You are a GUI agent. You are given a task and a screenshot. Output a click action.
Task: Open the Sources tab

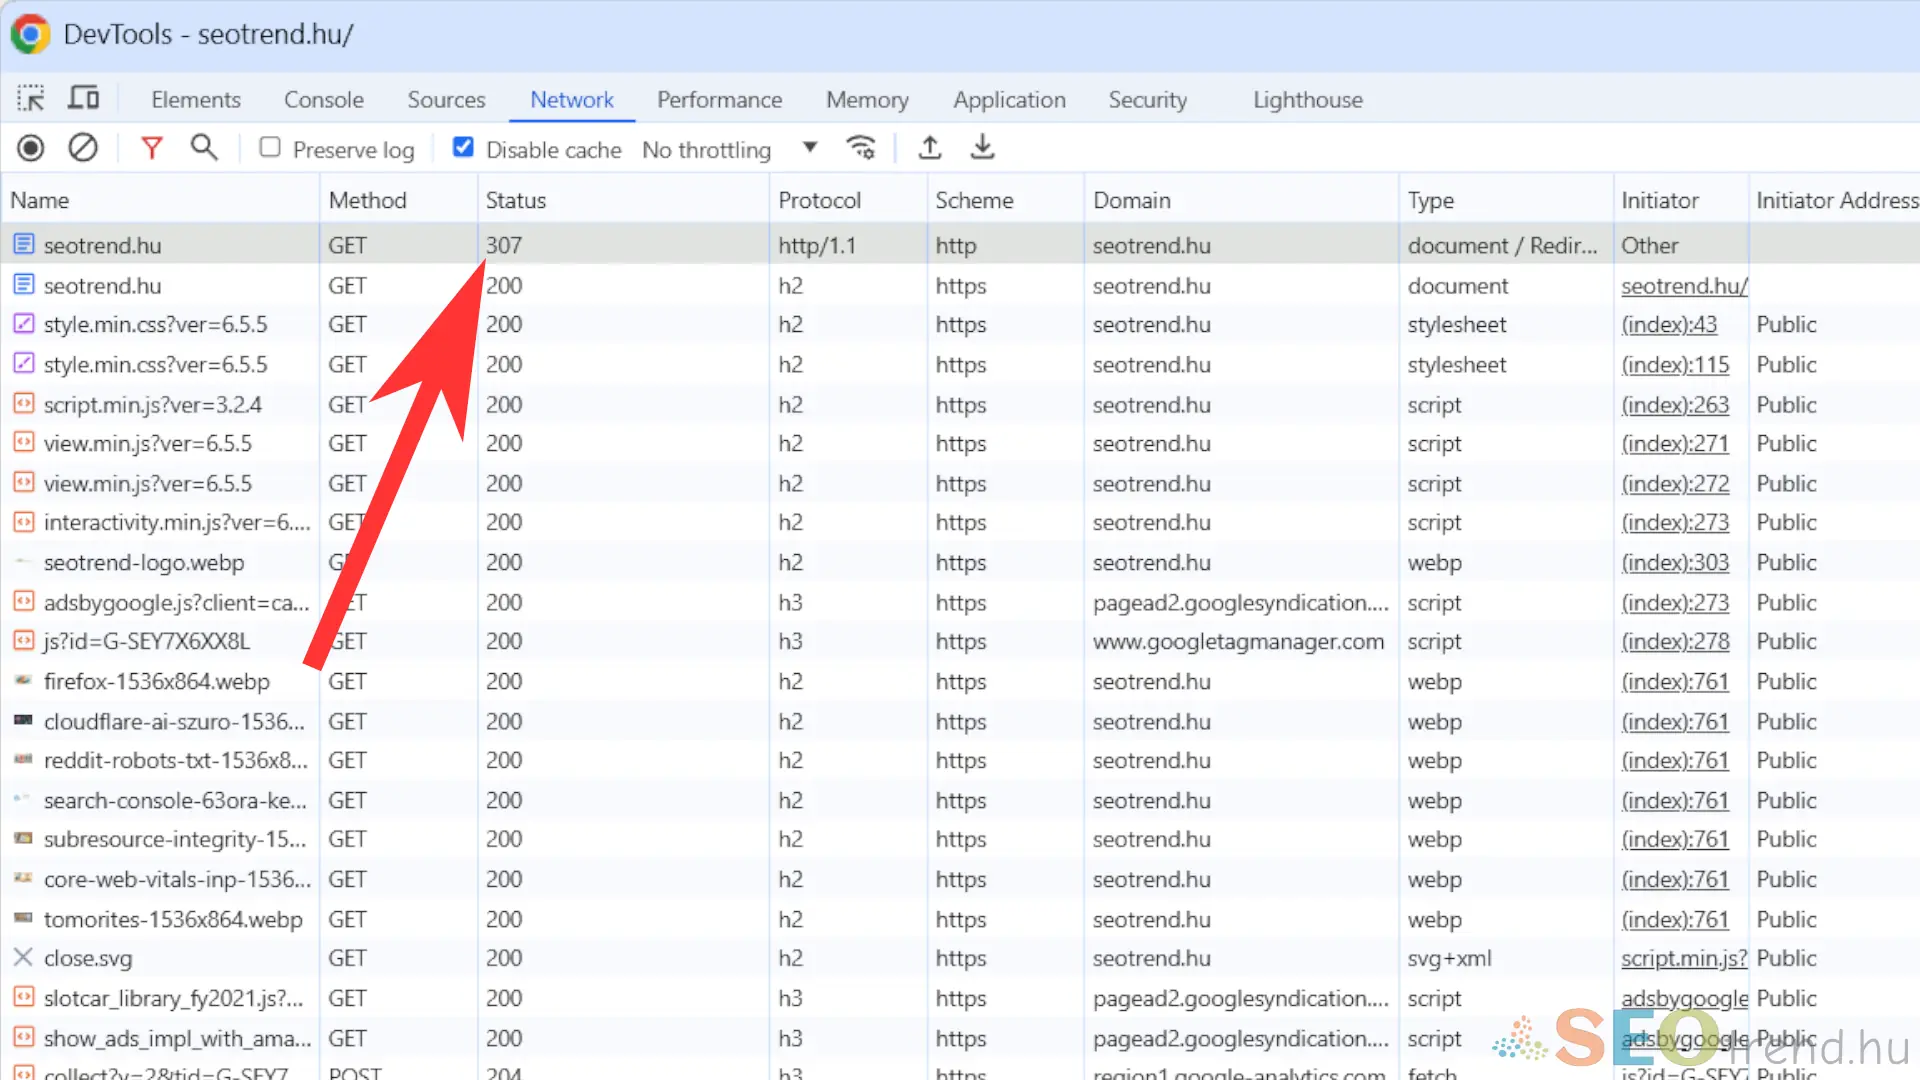click(446, 100)
